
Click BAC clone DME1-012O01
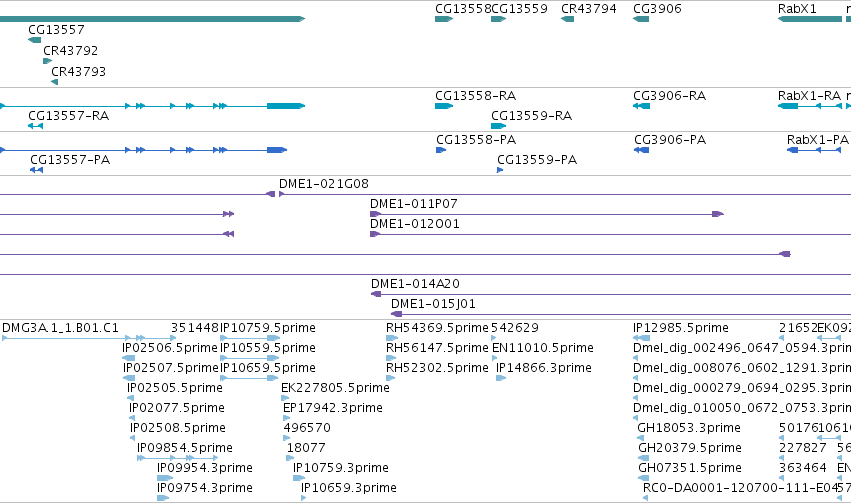pyautogui.click(x=610, y=234)
